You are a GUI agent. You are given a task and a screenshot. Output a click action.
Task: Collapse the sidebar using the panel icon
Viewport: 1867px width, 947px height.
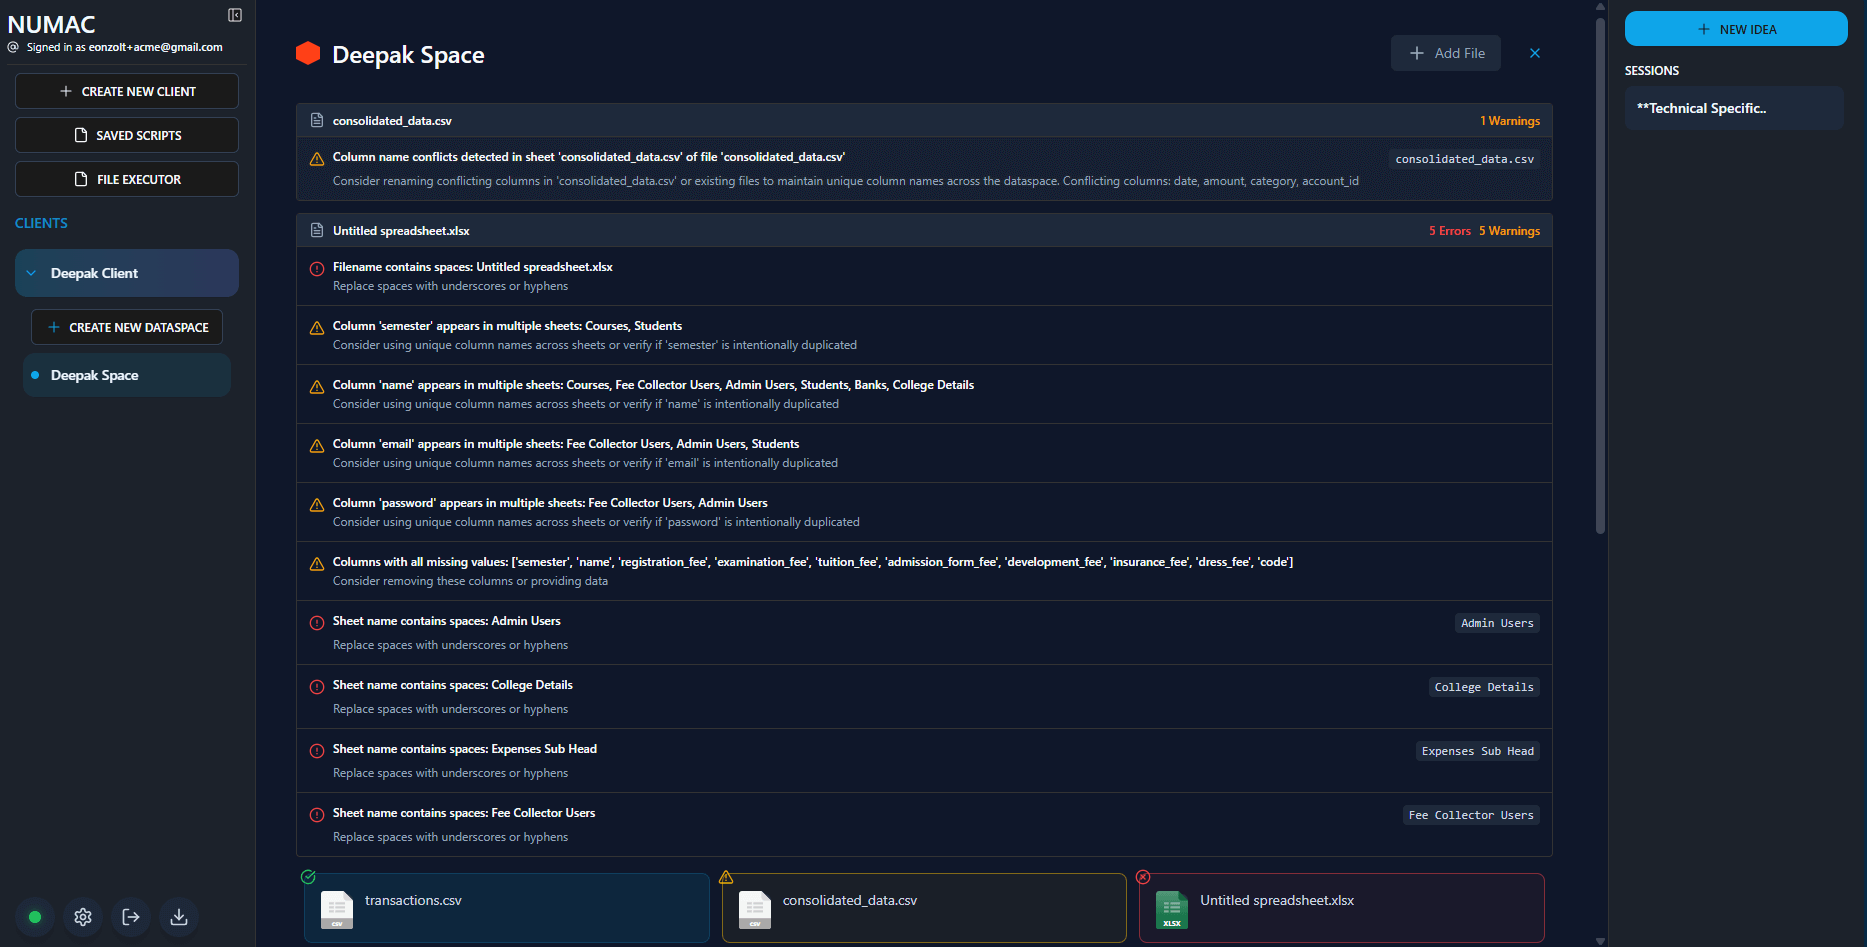[x=235, y=15]
